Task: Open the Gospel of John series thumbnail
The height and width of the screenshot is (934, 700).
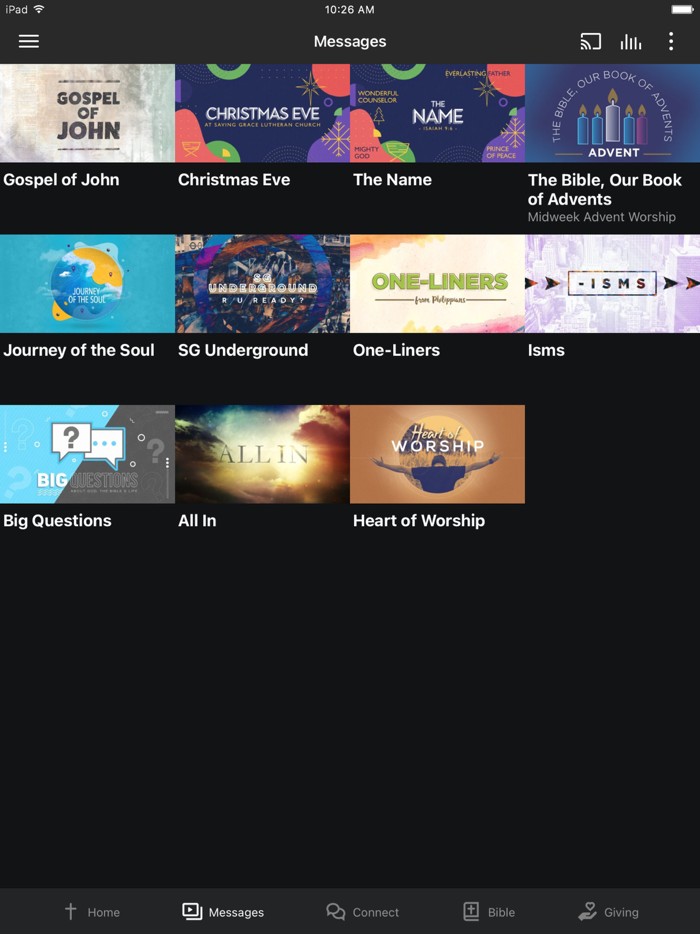Action: tap(88, 113)
